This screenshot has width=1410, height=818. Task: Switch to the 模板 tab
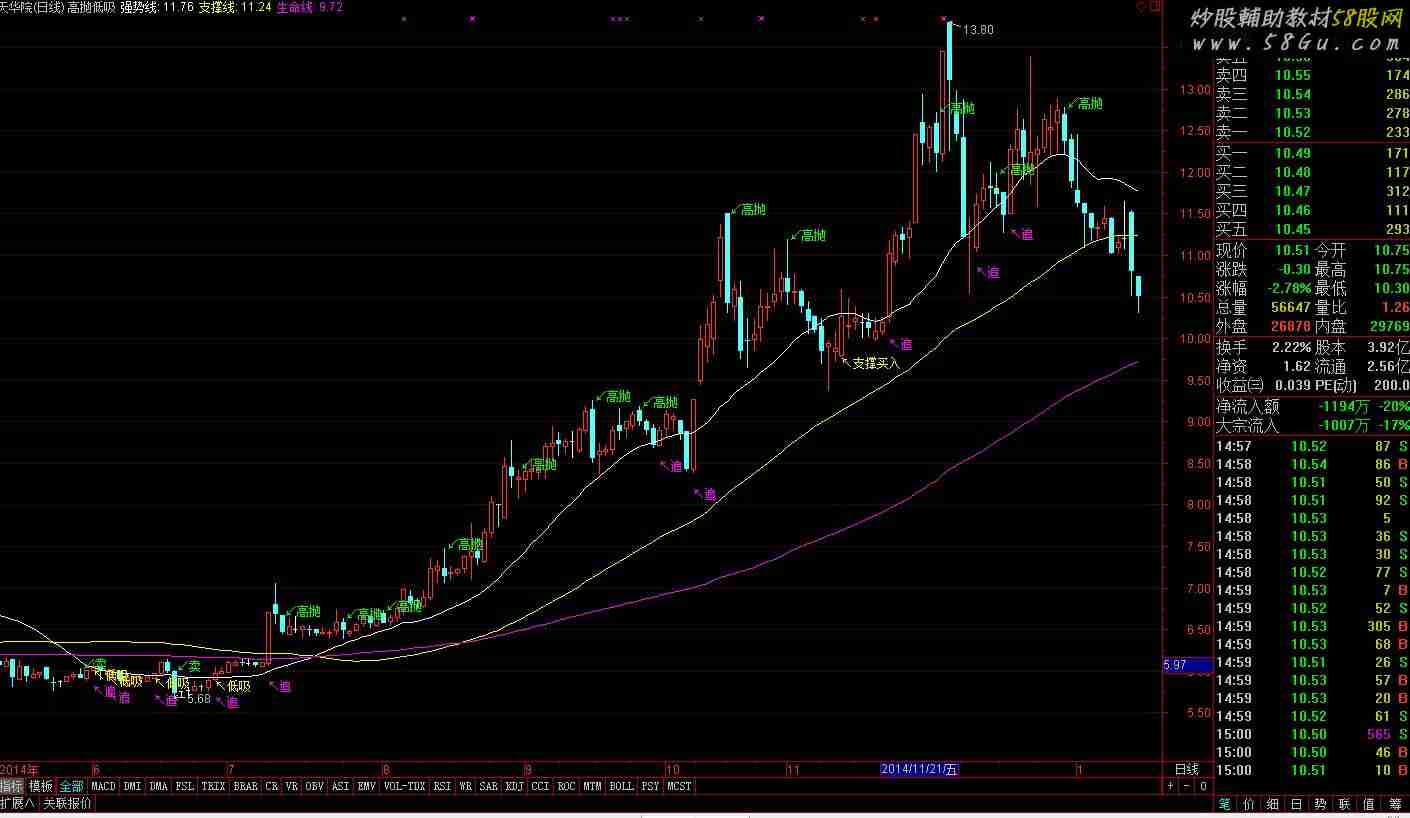click(41, 786)
